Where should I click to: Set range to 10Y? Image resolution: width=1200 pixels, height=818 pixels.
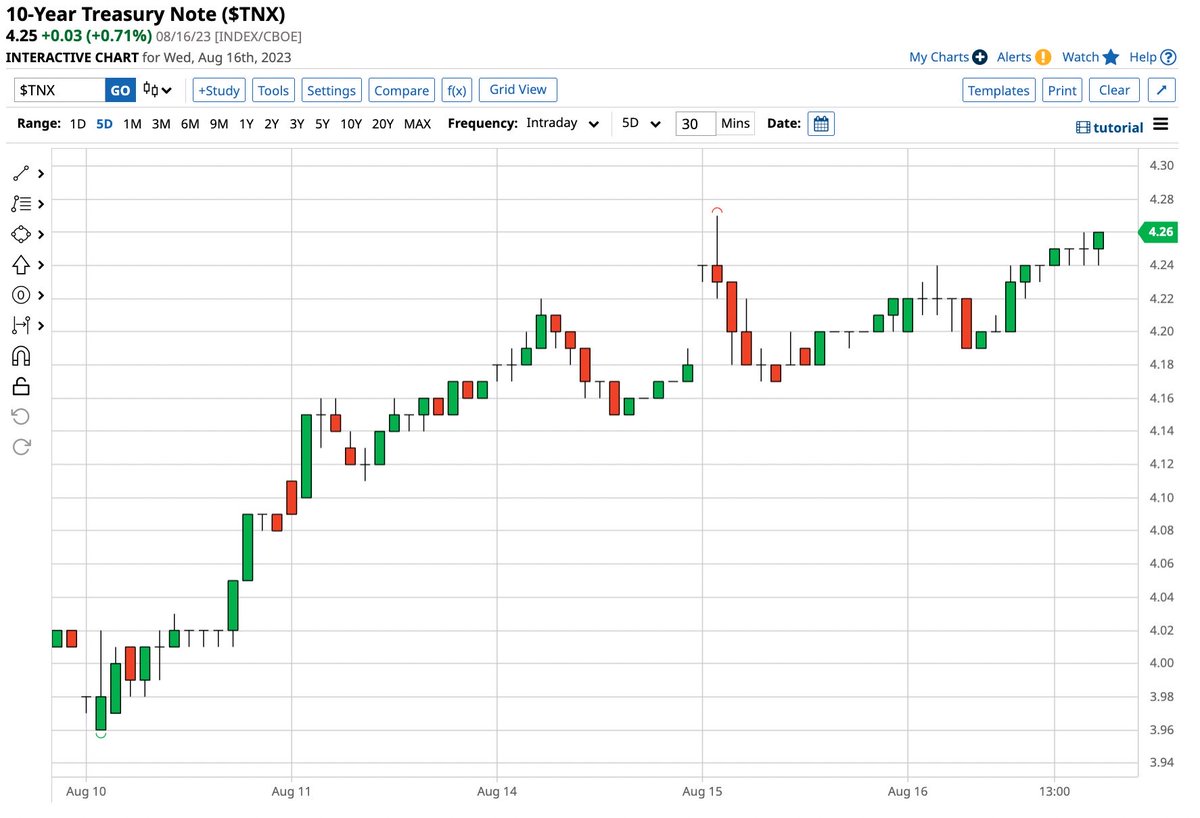pos(351,124)
